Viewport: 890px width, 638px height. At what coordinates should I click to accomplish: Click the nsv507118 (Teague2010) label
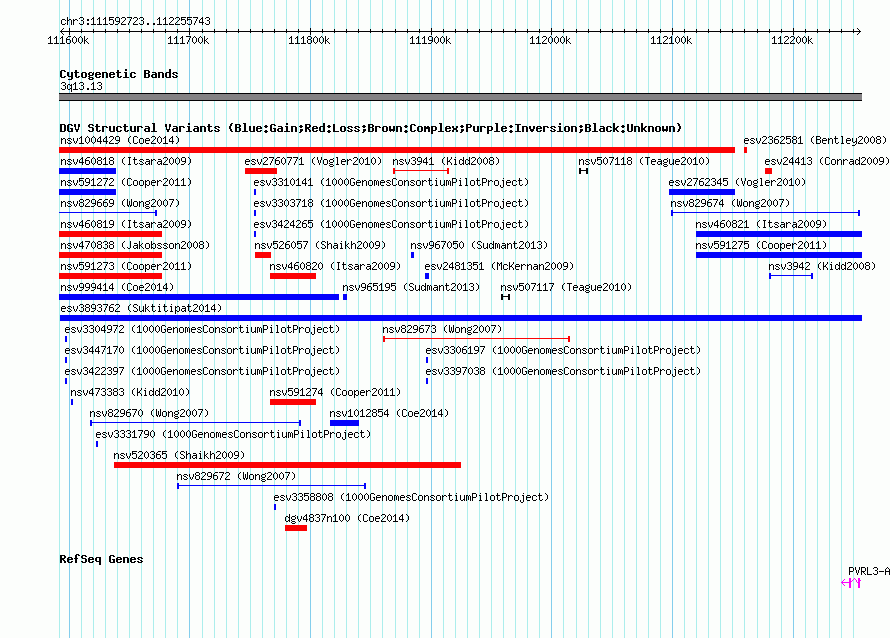coord(644,161)
